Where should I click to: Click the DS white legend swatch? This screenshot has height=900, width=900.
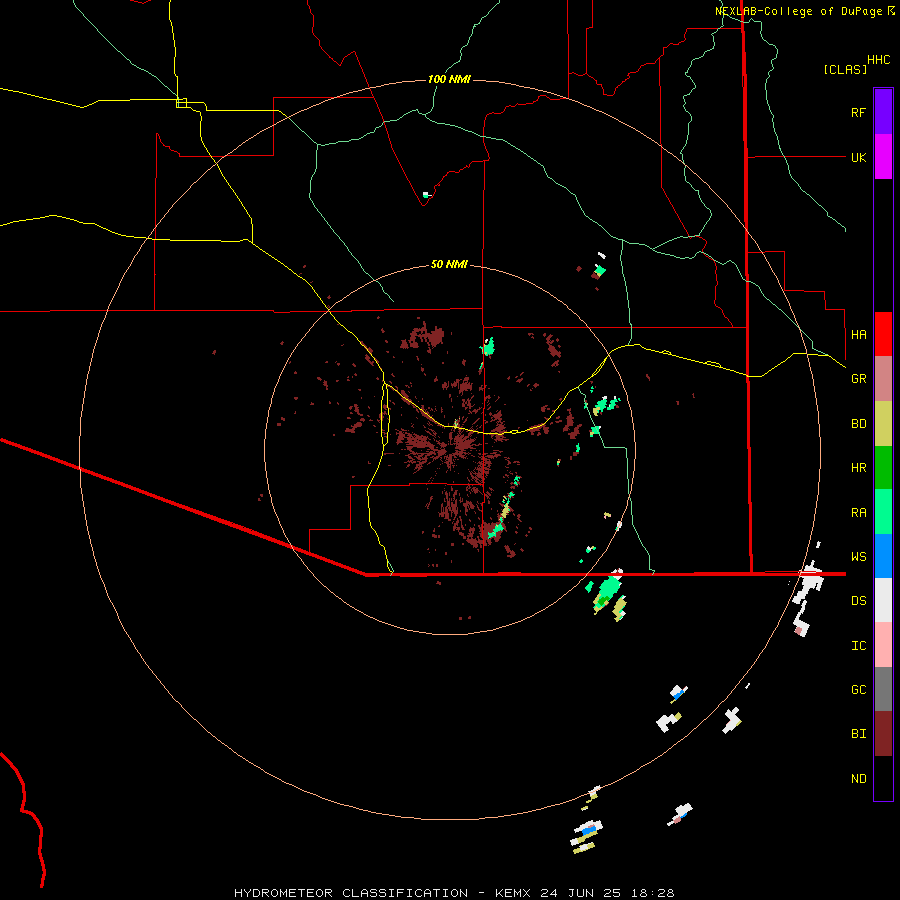883,600
